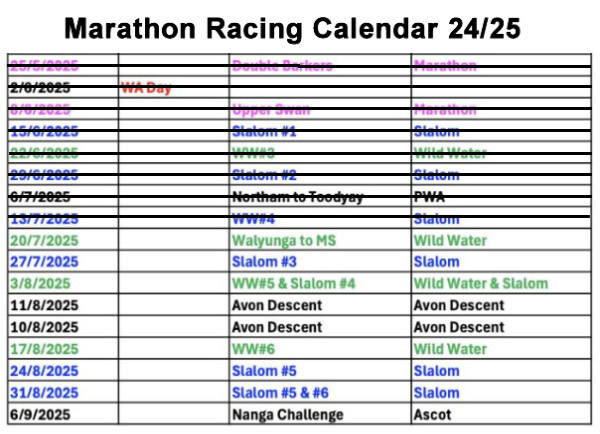Select the 24/8/2025 date cell
The width and height of the screenshot is (600, 434).
44,371
